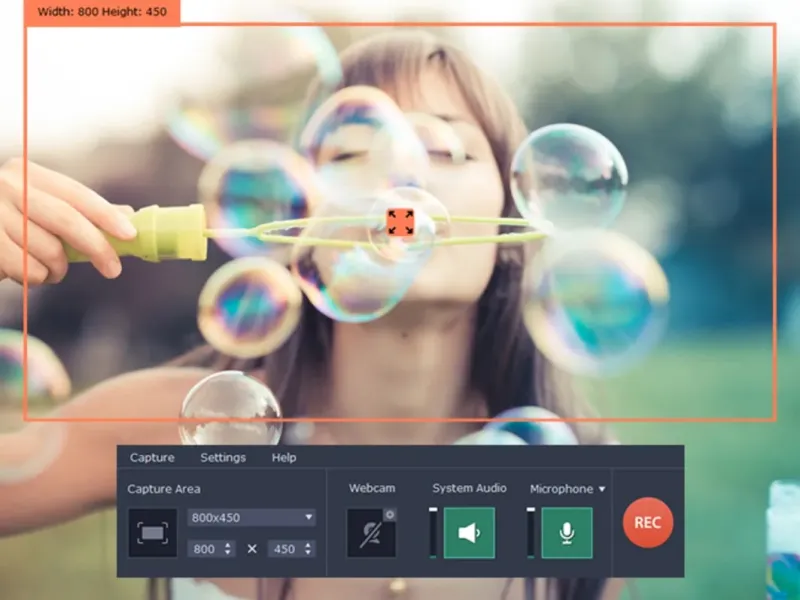Adjust the Microphone volume slider
Image resolution: width=800 pixels, height=600 pixels.
(x=531, y=533)
